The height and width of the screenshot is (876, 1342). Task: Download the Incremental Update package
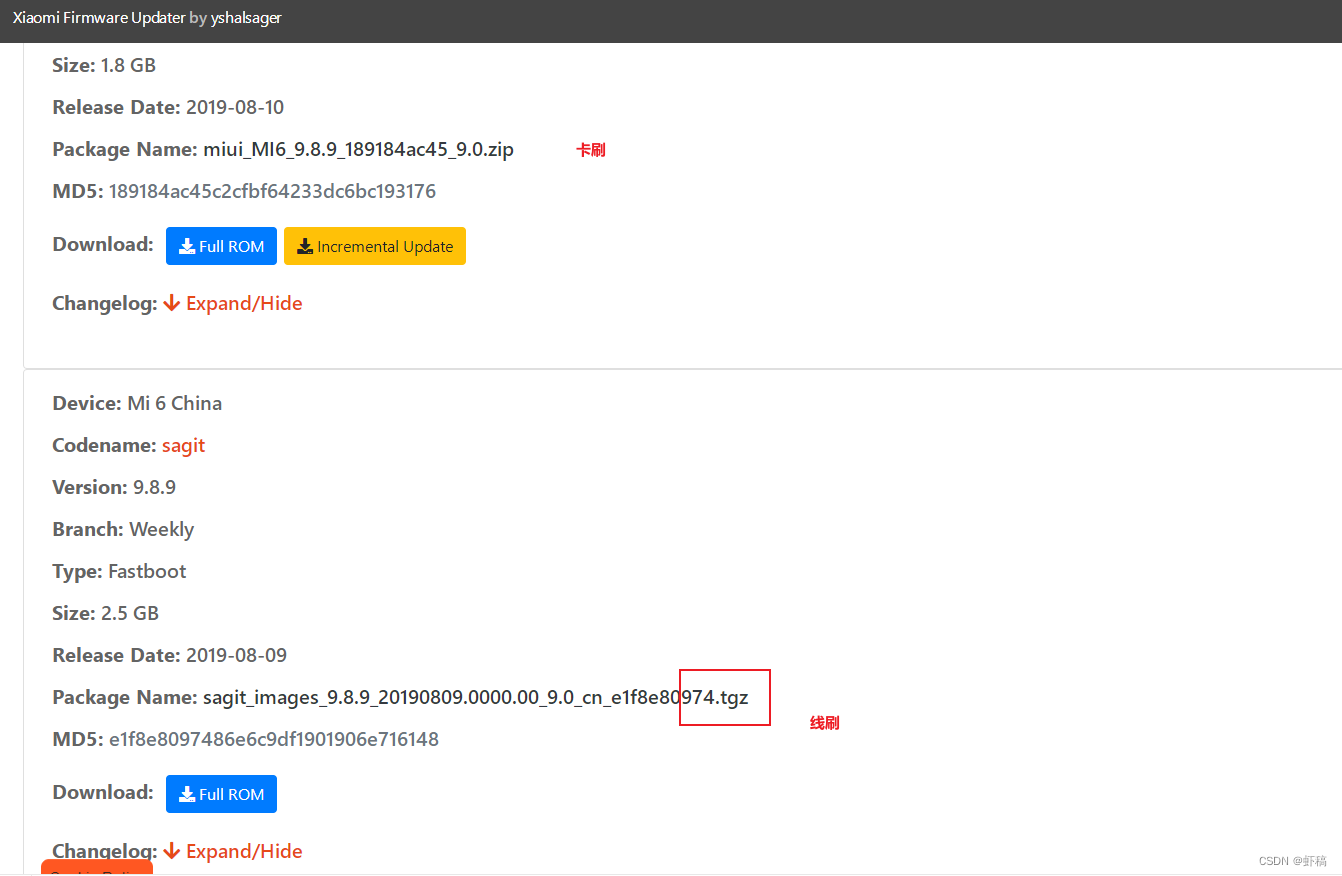(x=375, y=246)
